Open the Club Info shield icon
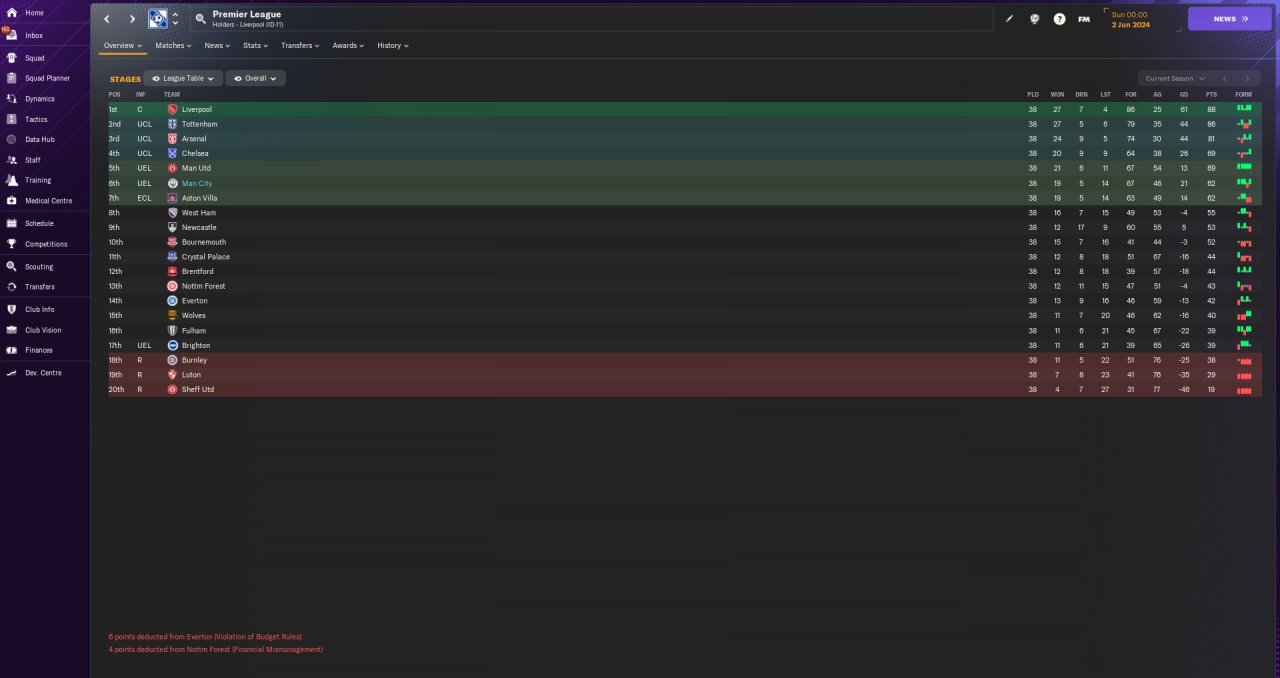Image resolution: width=1280 pixels, height=678 pixels. coord(11,310)
